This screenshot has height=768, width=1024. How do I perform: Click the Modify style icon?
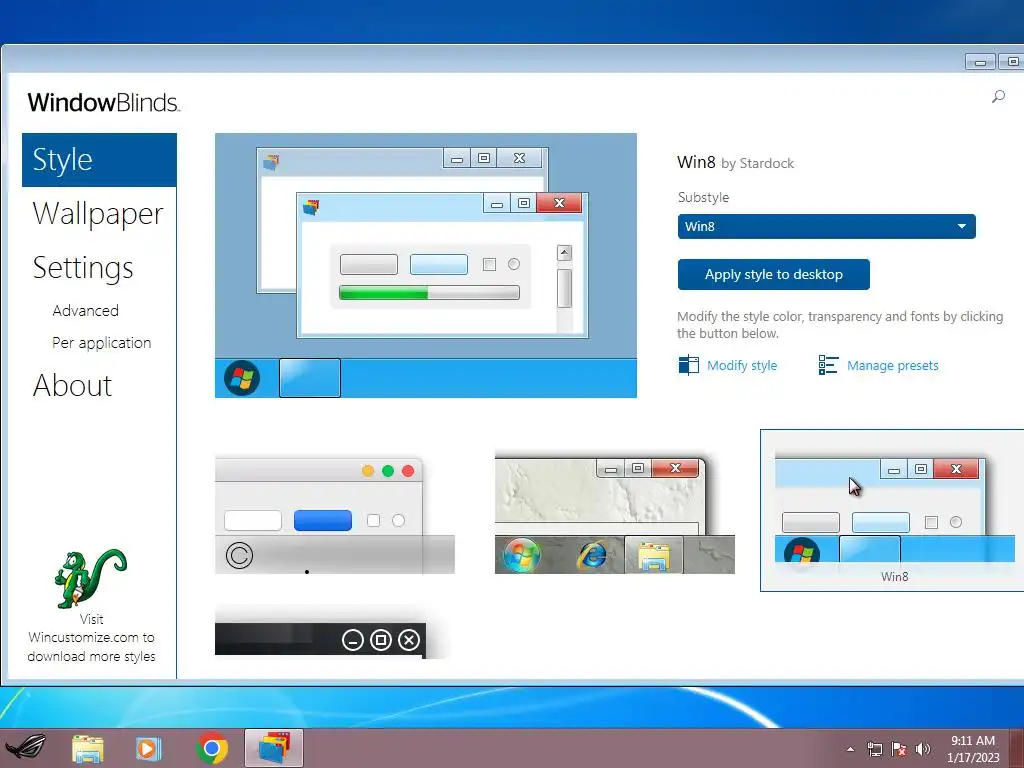point(688,365)
